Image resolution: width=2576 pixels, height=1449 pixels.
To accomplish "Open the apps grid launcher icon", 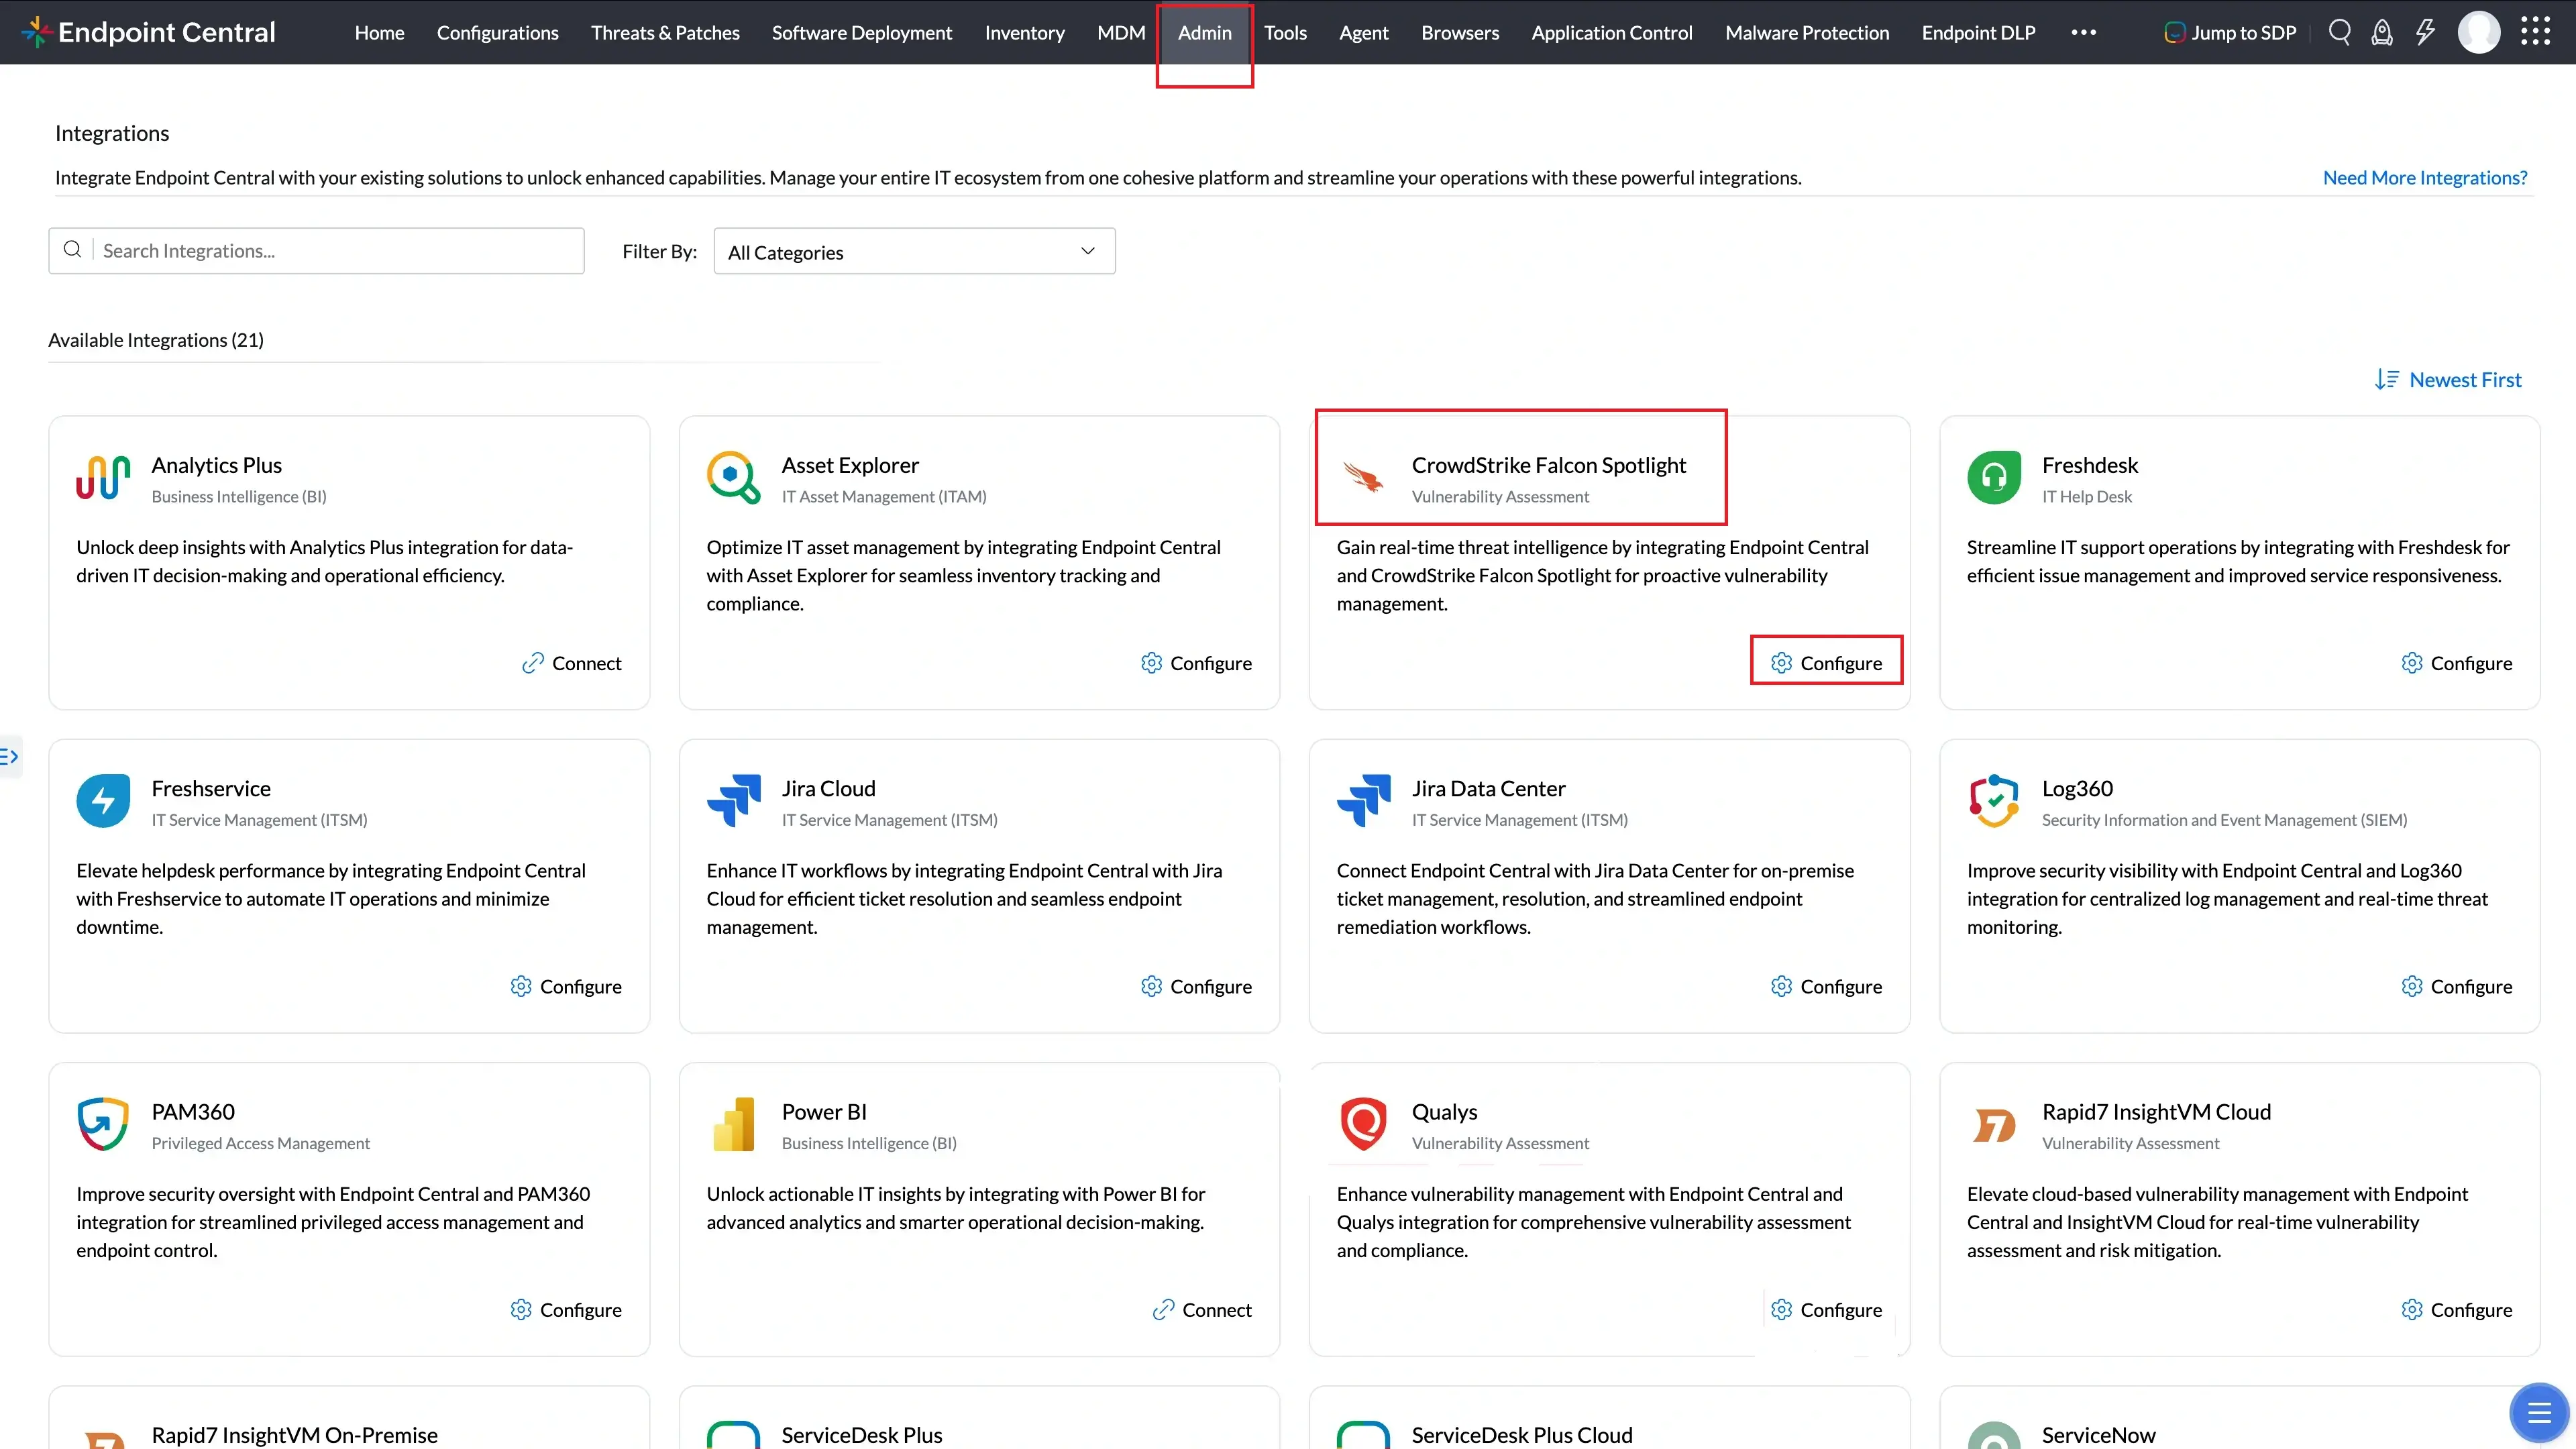I will [2535, 32].
